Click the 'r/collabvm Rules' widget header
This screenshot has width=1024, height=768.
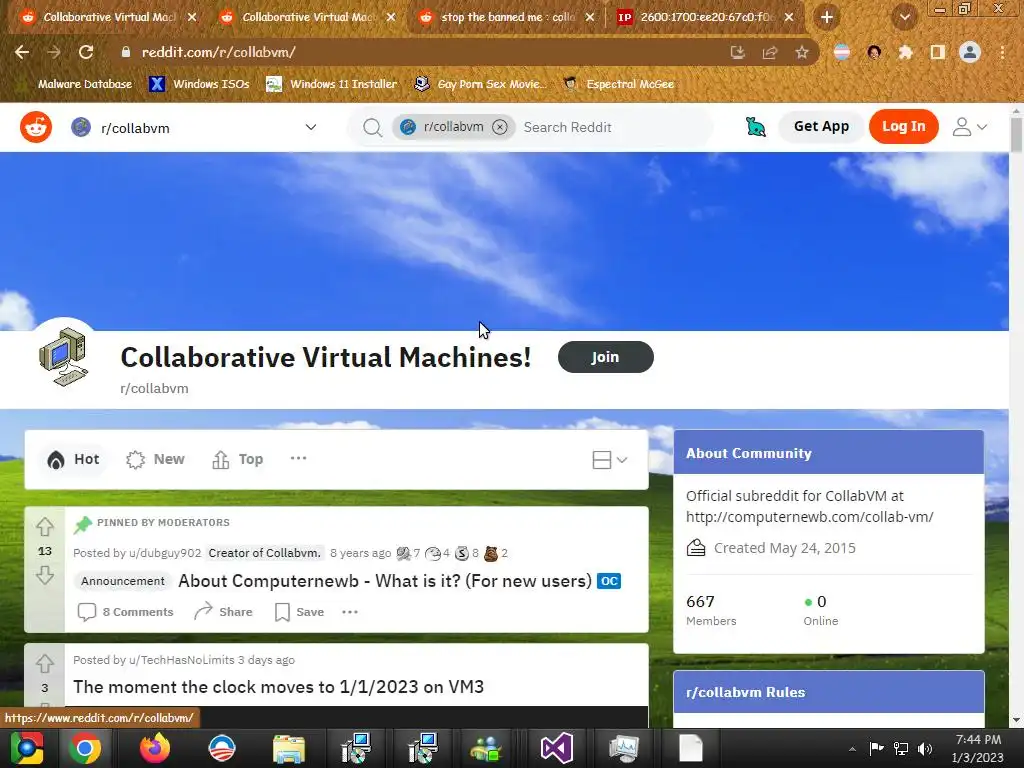828,692
